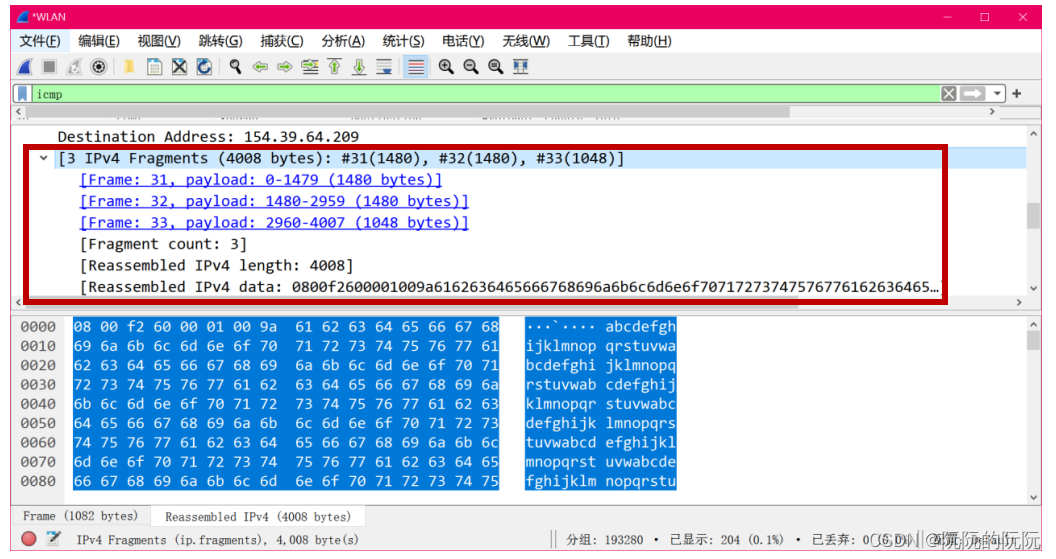Restart the current capture

74,67
